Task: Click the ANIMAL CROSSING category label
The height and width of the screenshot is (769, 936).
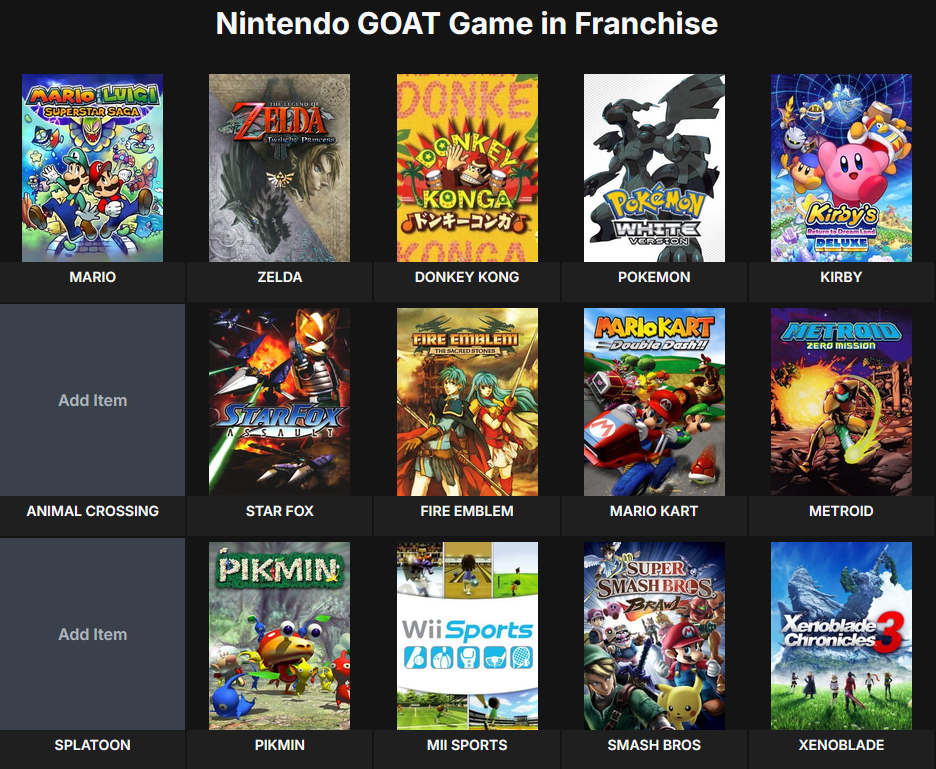Action: 93,511
